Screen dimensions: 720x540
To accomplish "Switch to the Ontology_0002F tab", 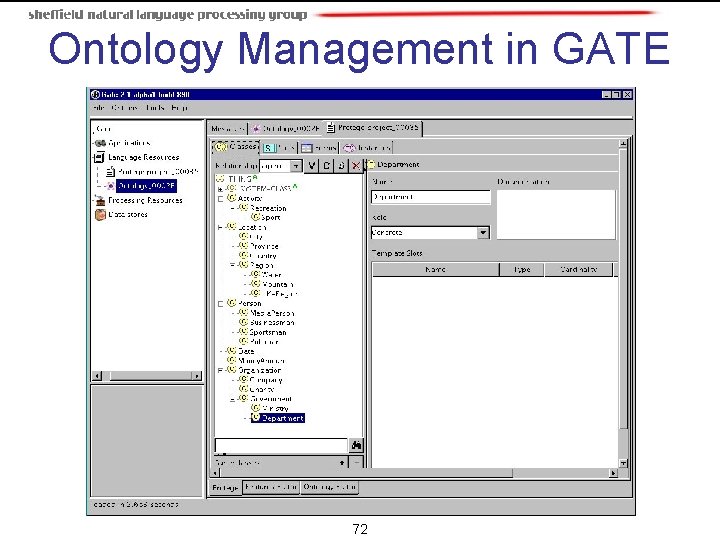I will point(286,129).
